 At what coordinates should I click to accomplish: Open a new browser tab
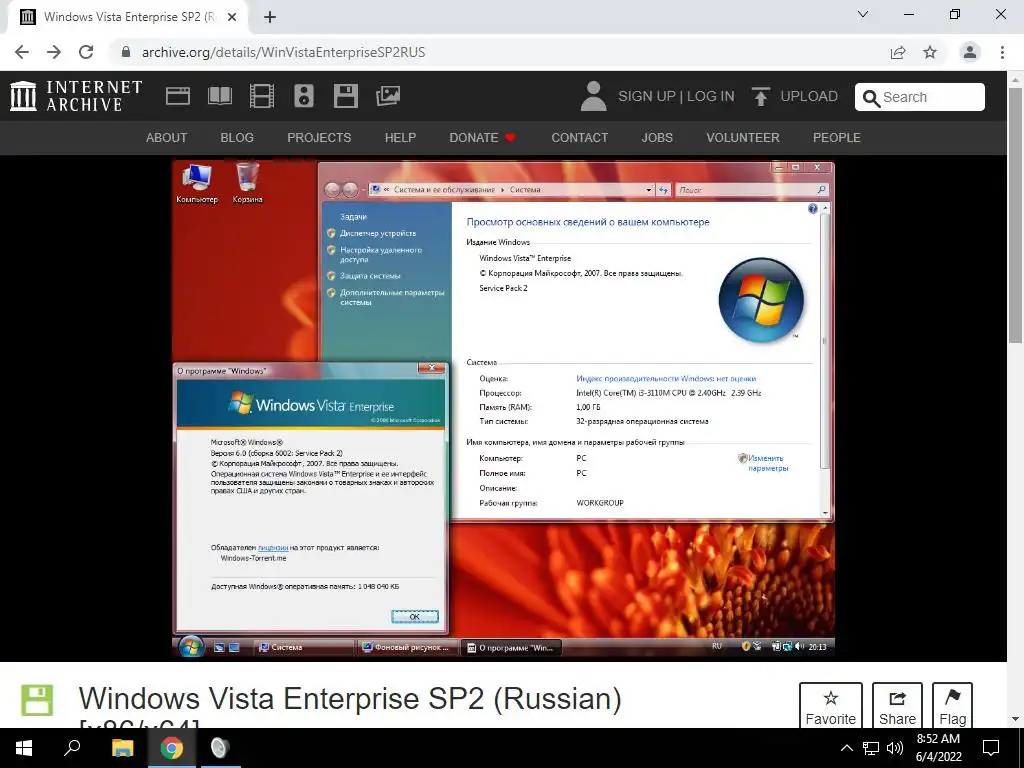pos(270,17)
